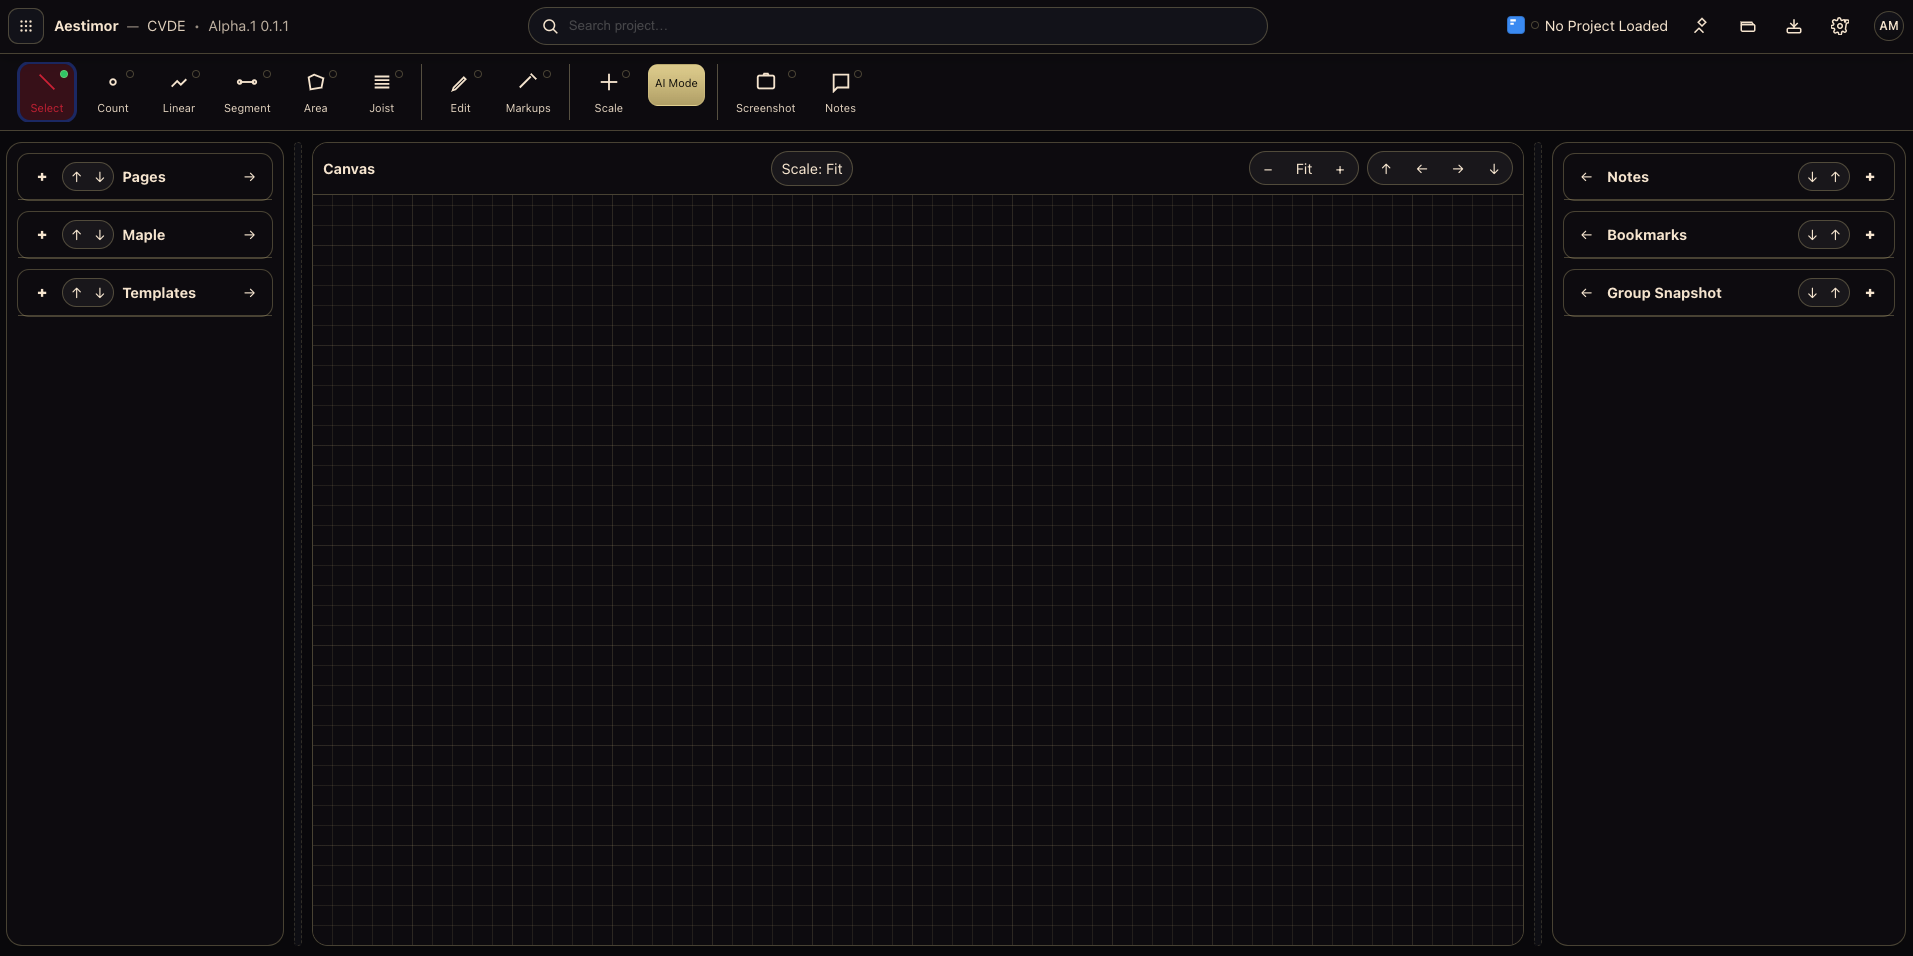Click the Screenshot tool
Screen dimensions: 1913x956
765,92
